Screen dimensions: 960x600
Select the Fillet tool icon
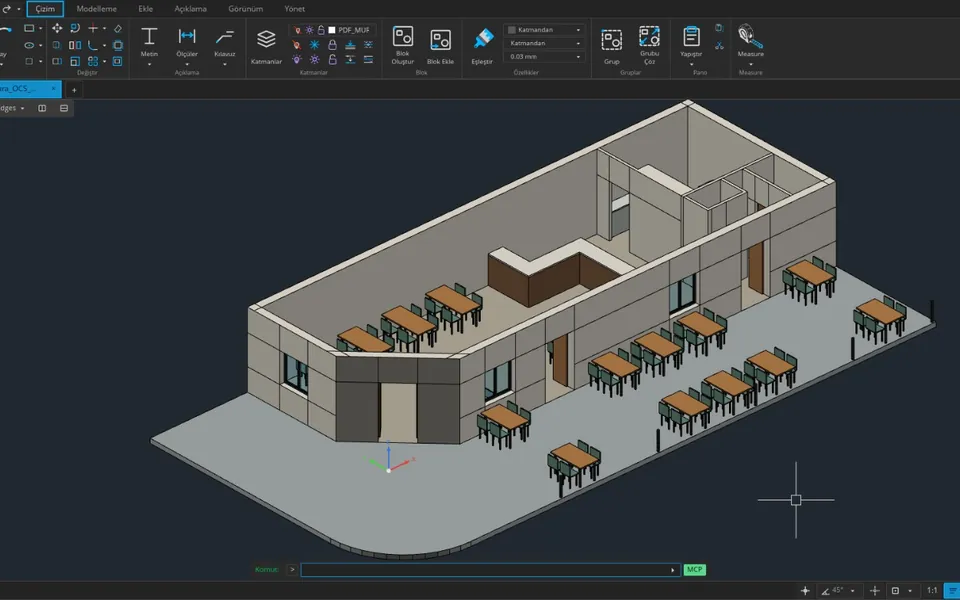(92, 45)
